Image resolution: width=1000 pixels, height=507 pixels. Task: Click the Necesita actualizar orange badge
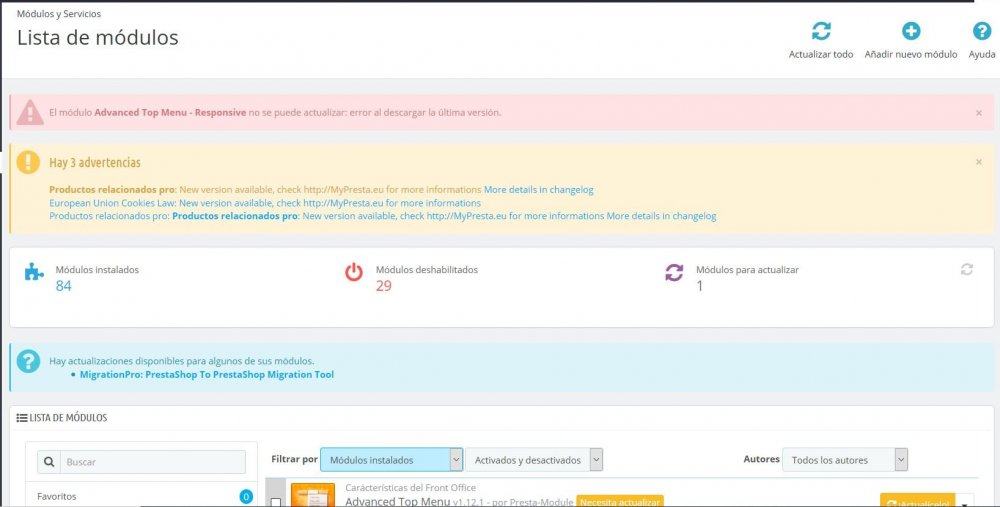(620, 502)
